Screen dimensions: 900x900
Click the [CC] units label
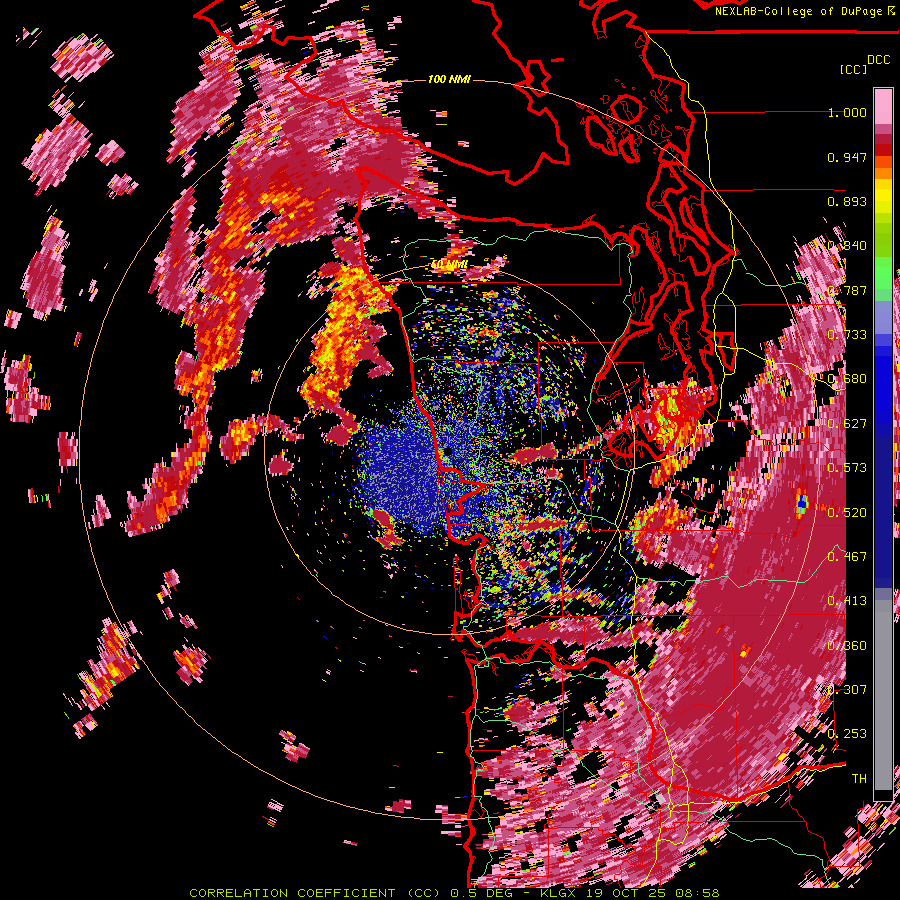[853, 69]
